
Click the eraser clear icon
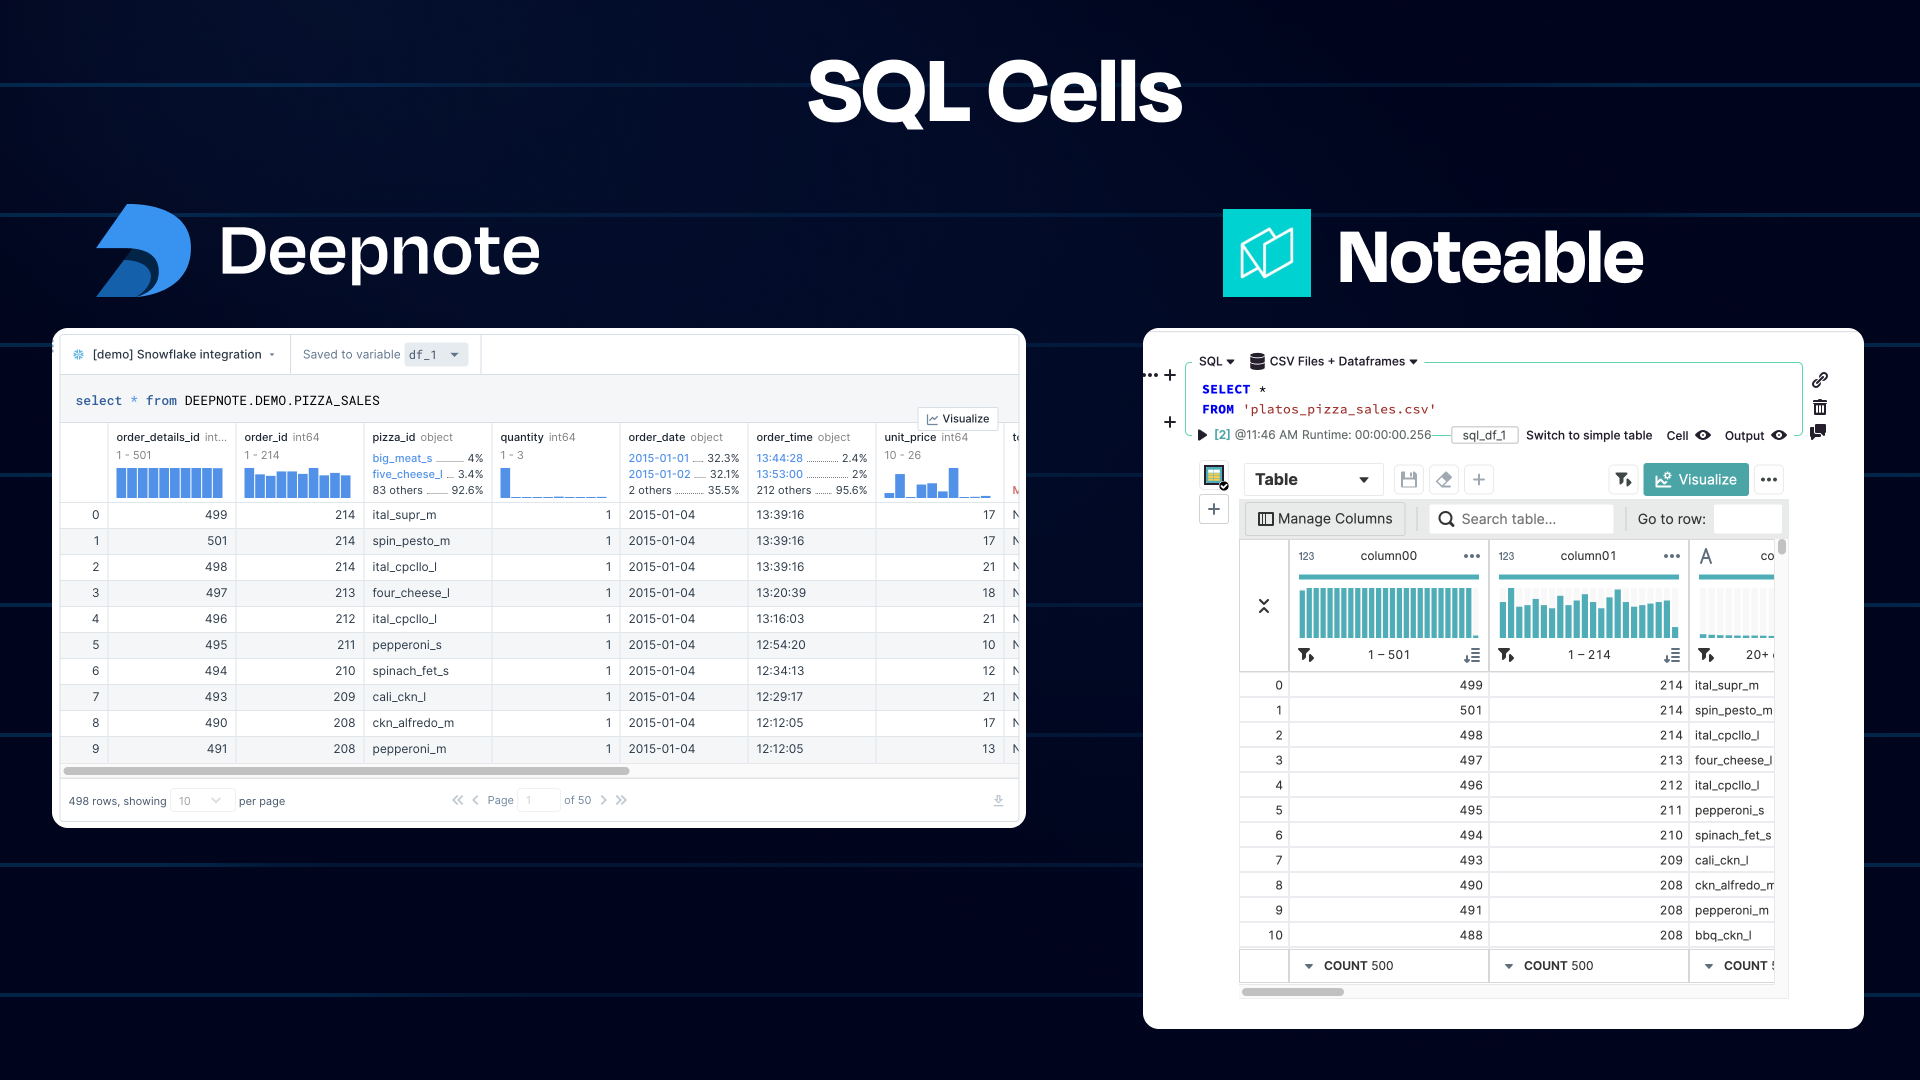(1444, 479)
